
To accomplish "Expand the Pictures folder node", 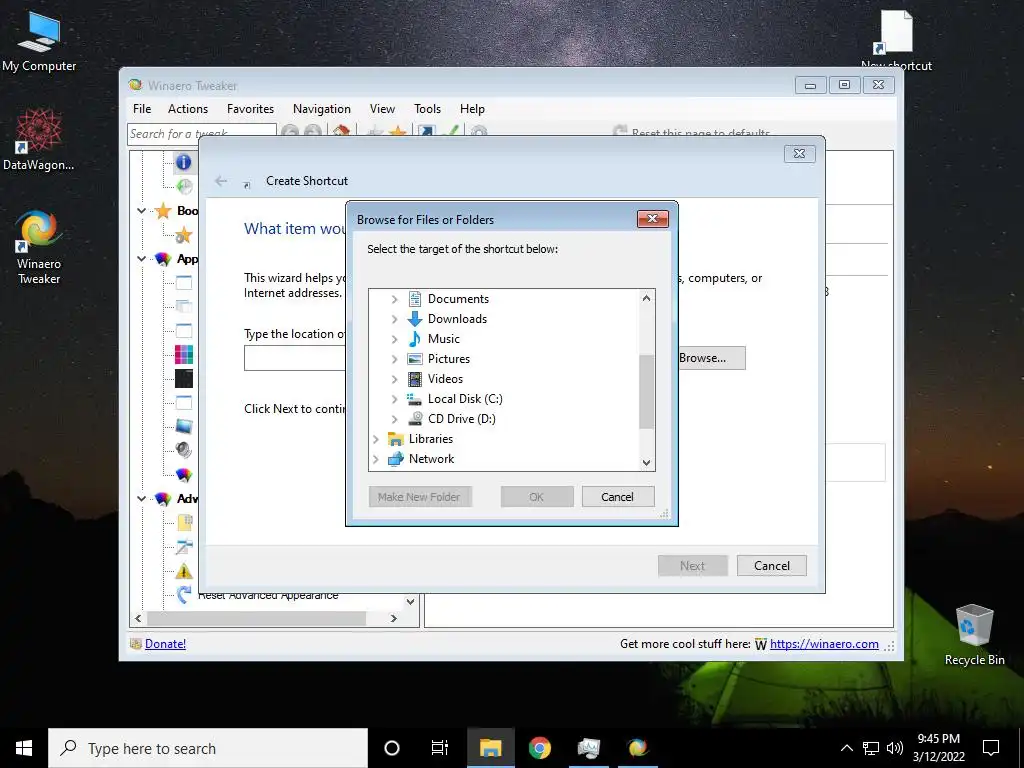I will click(x=394, y=359).
